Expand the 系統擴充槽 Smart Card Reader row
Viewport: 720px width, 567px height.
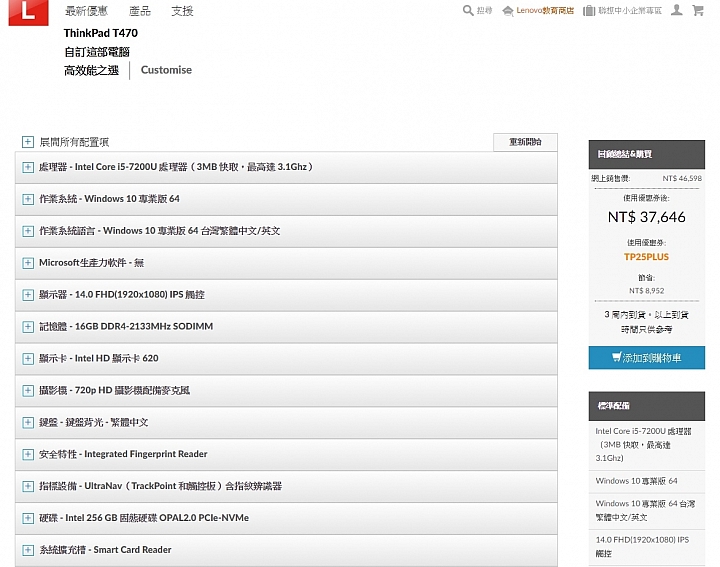point(286,550)
